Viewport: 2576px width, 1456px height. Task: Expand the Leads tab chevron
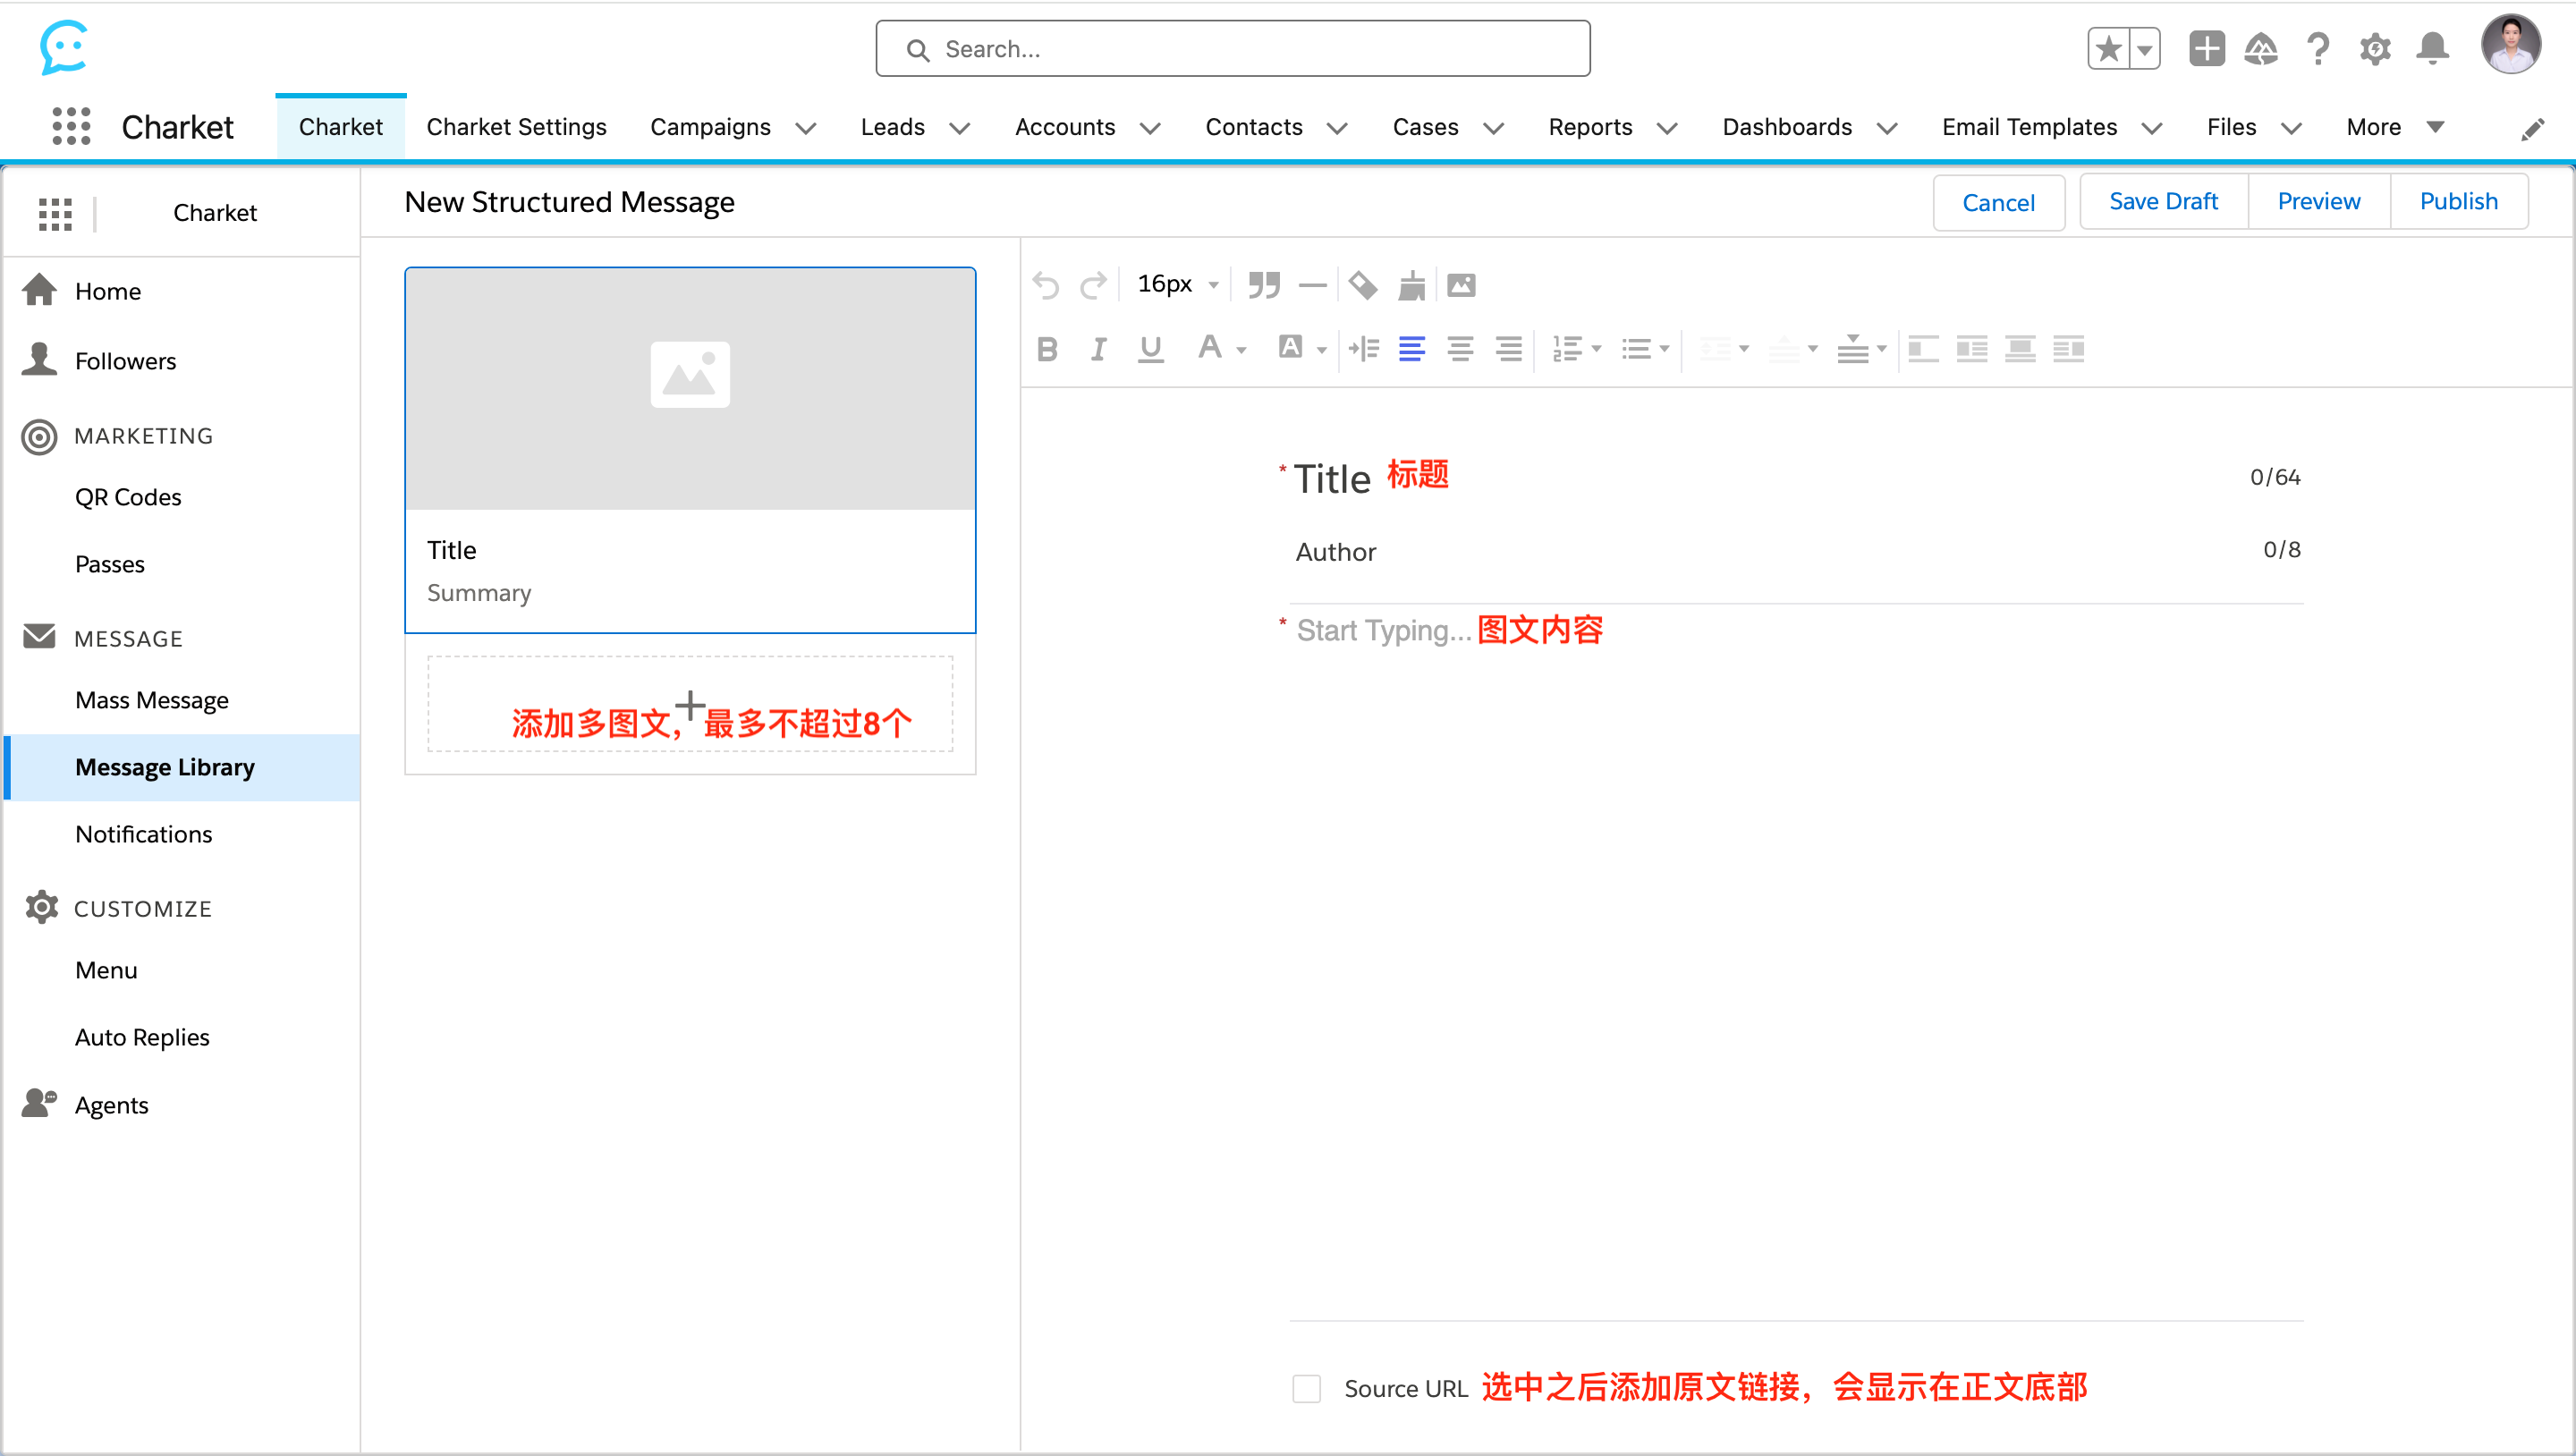pyautogui.click(x=959, y=128)
